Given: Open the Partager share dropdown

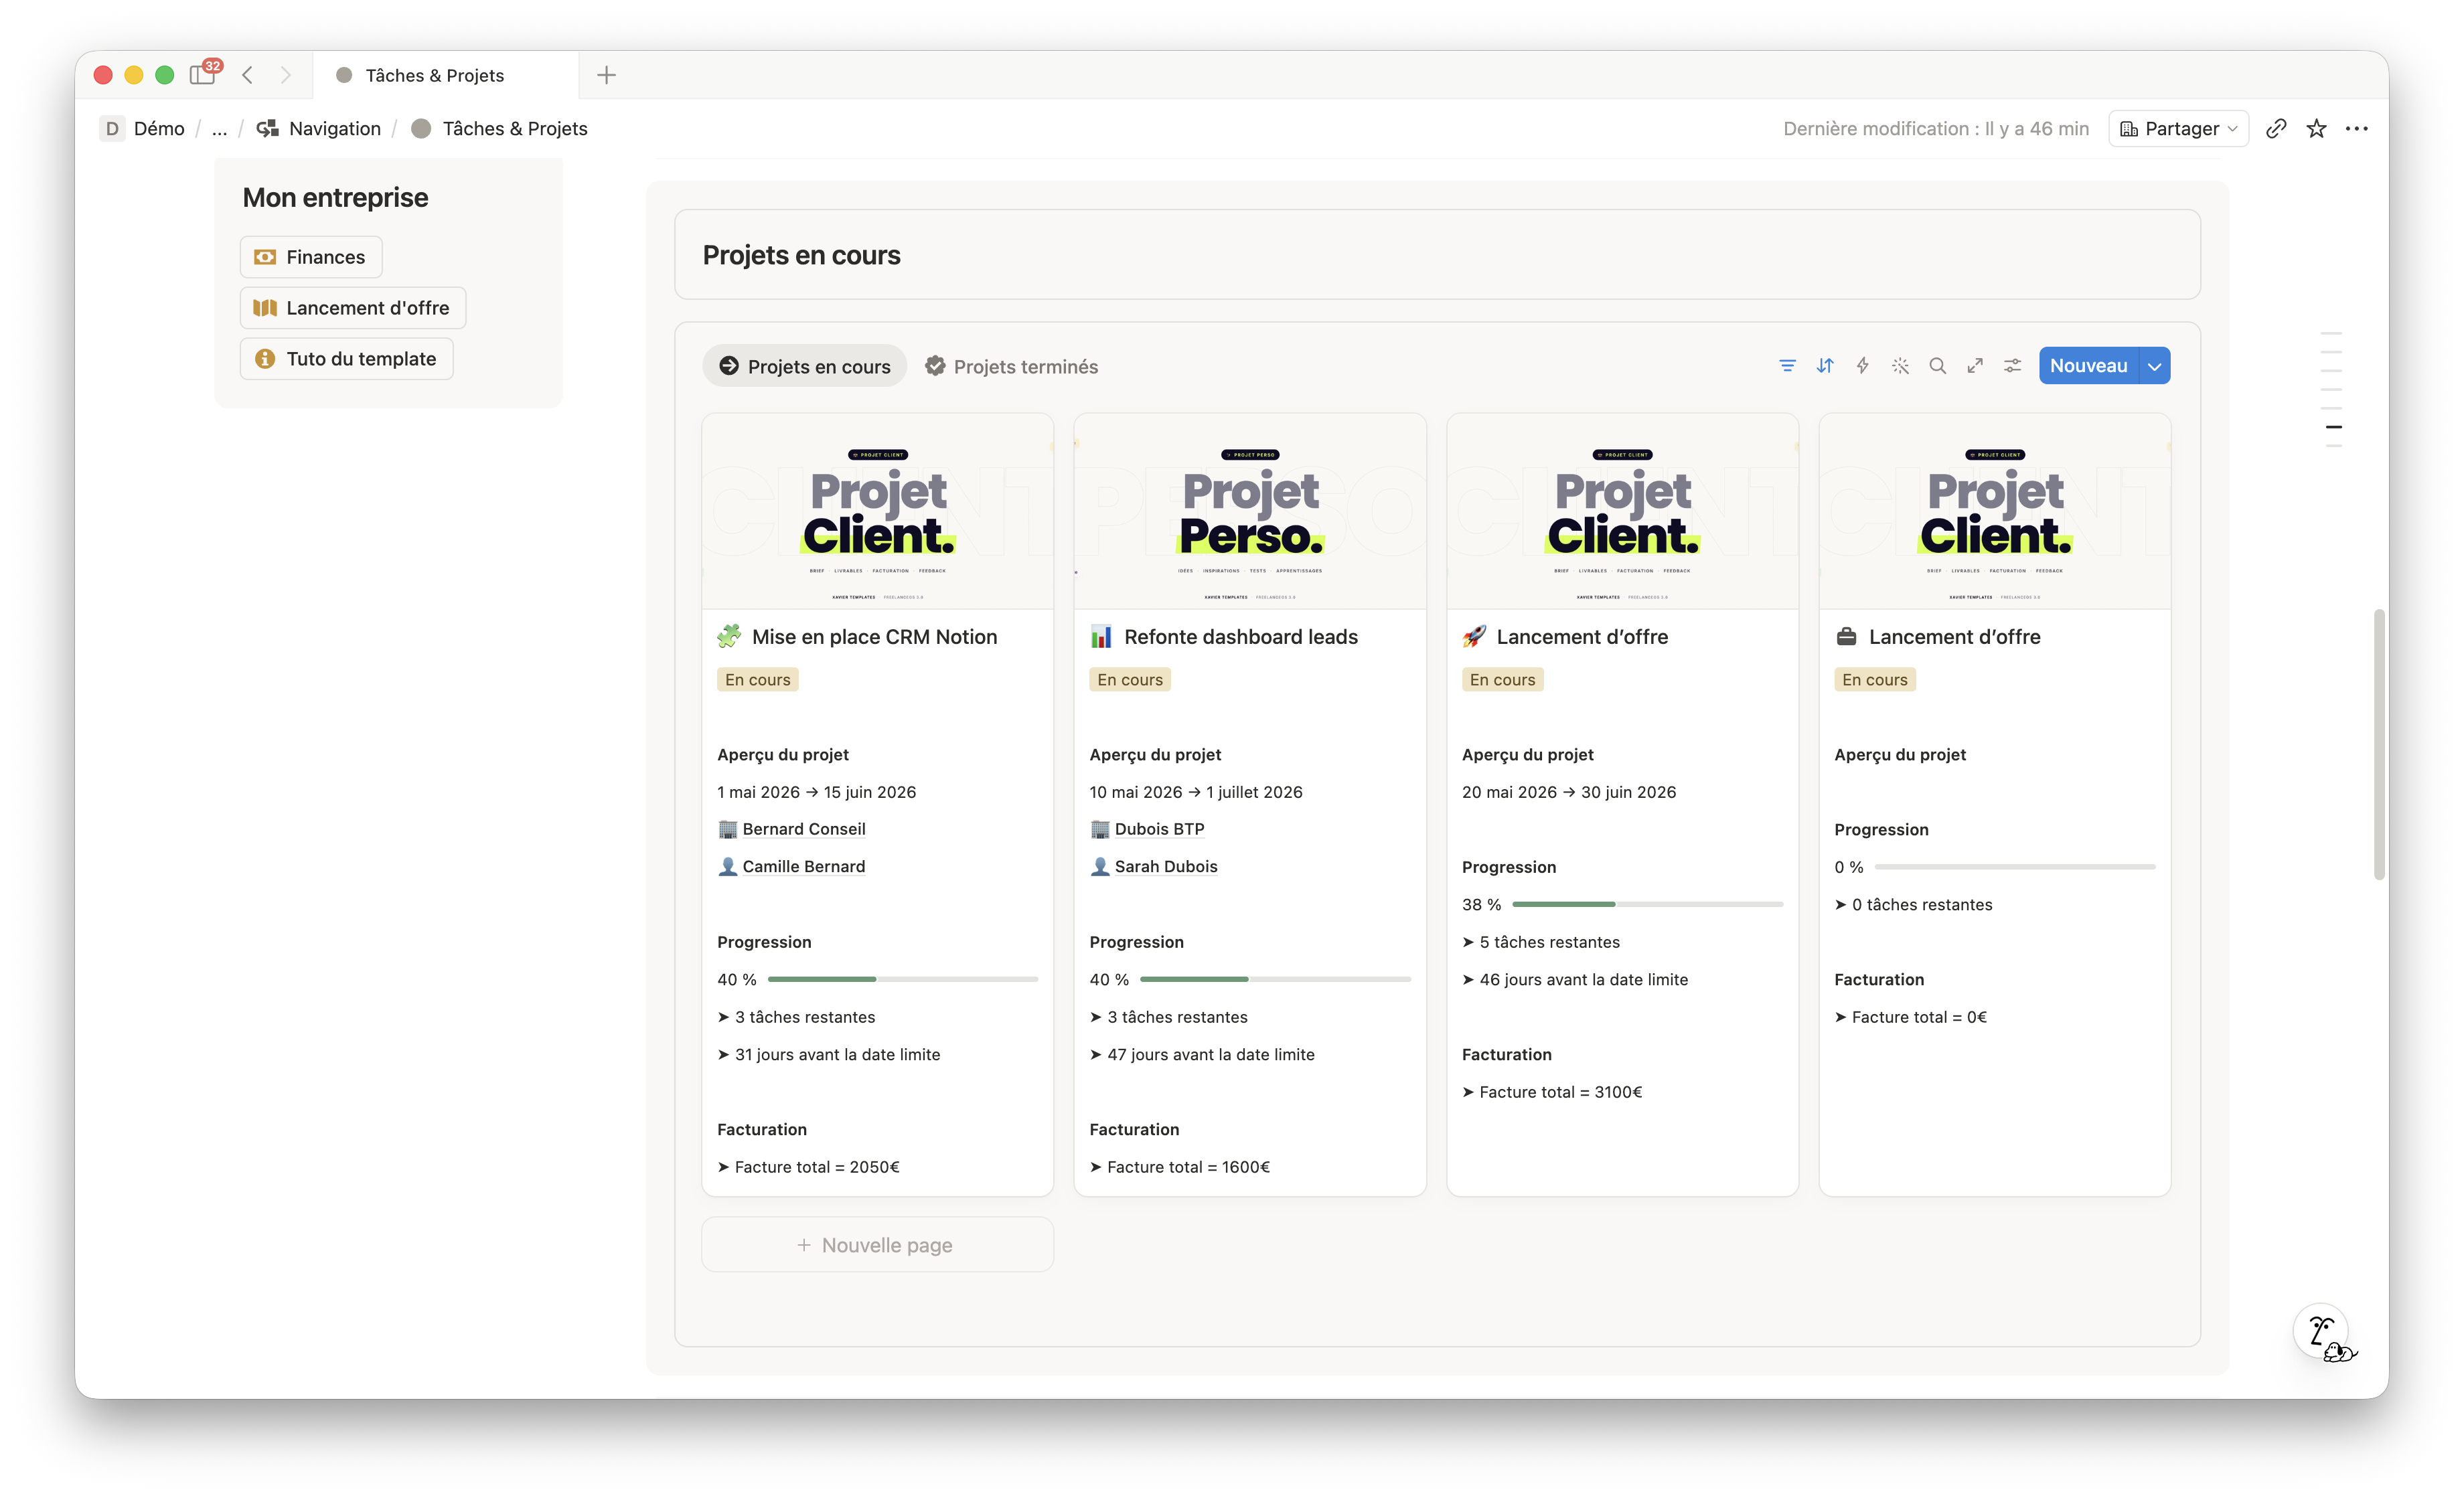Looking at the screenshot, I should tap(2178, 129).
